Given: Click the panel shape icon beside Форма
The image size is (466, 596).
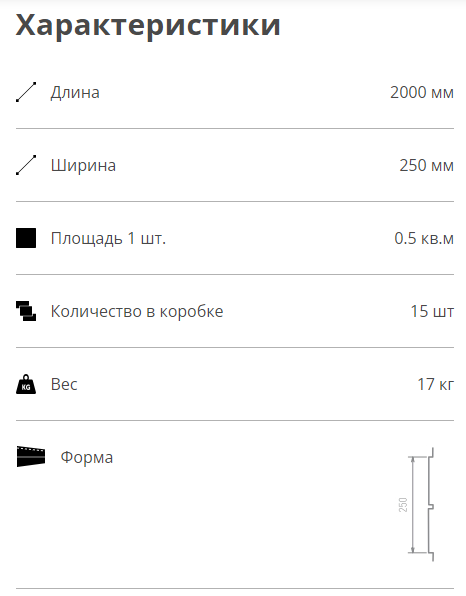Looking at the screenshot, I should (x=31, y=456).
